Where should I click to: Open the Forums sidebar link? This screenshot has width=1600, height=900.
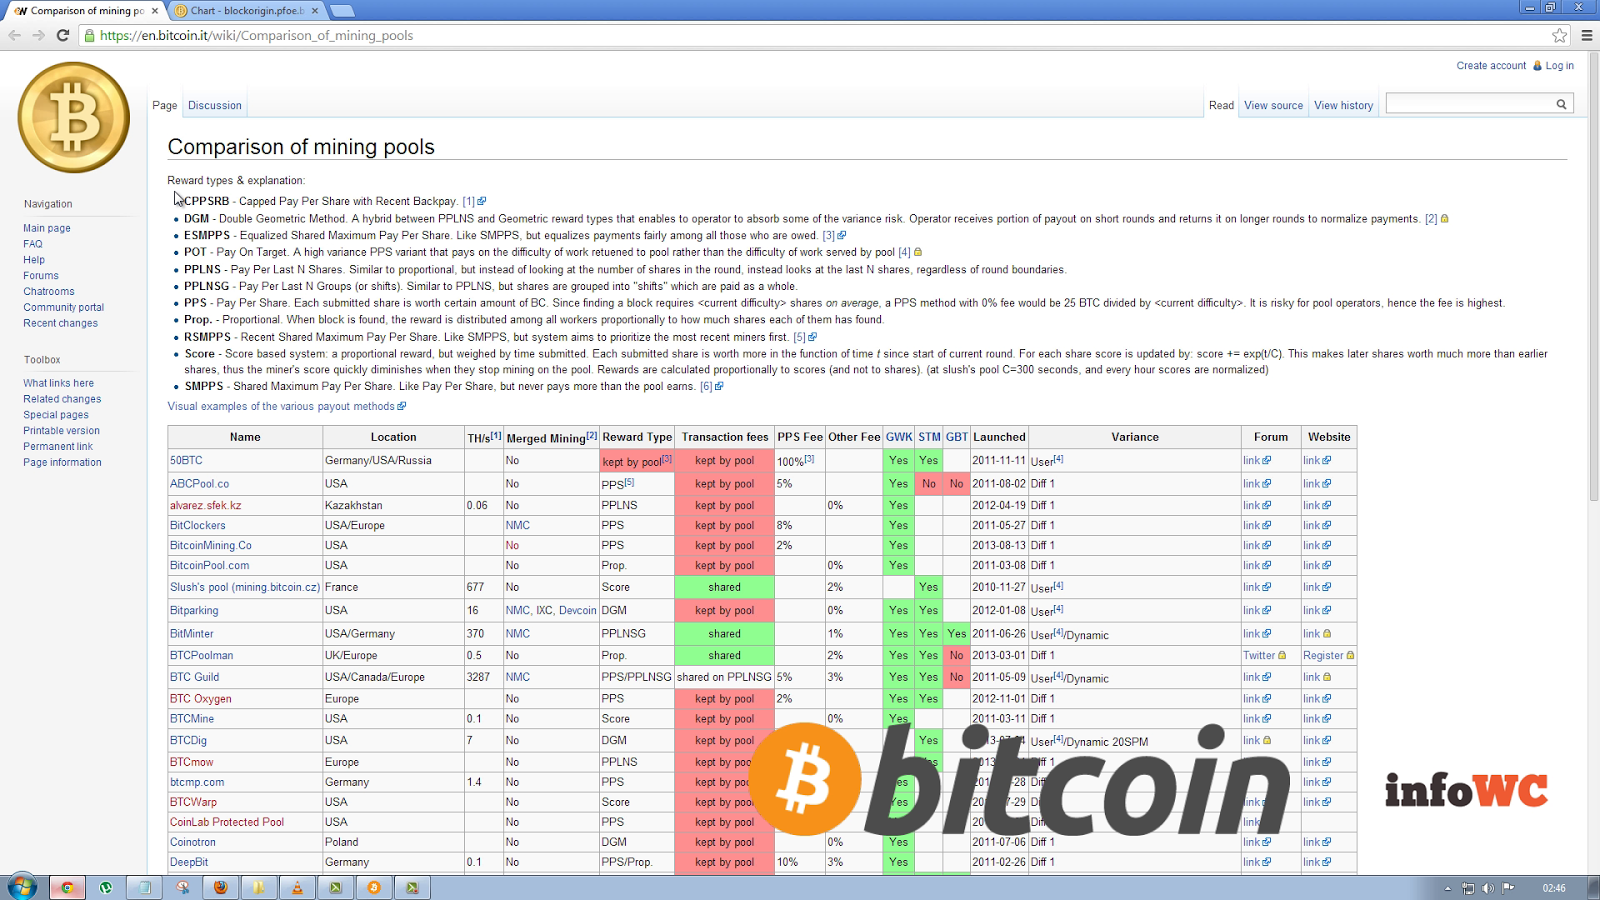[x=41, y=276]
